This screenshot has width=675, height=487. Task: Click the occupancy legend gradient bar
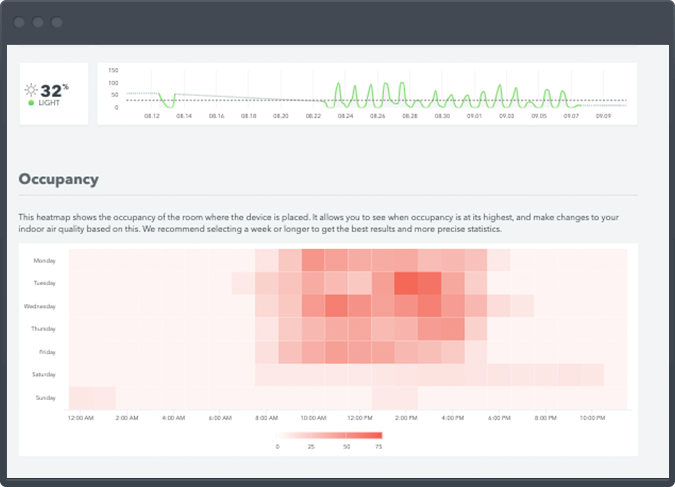[330, 435]
